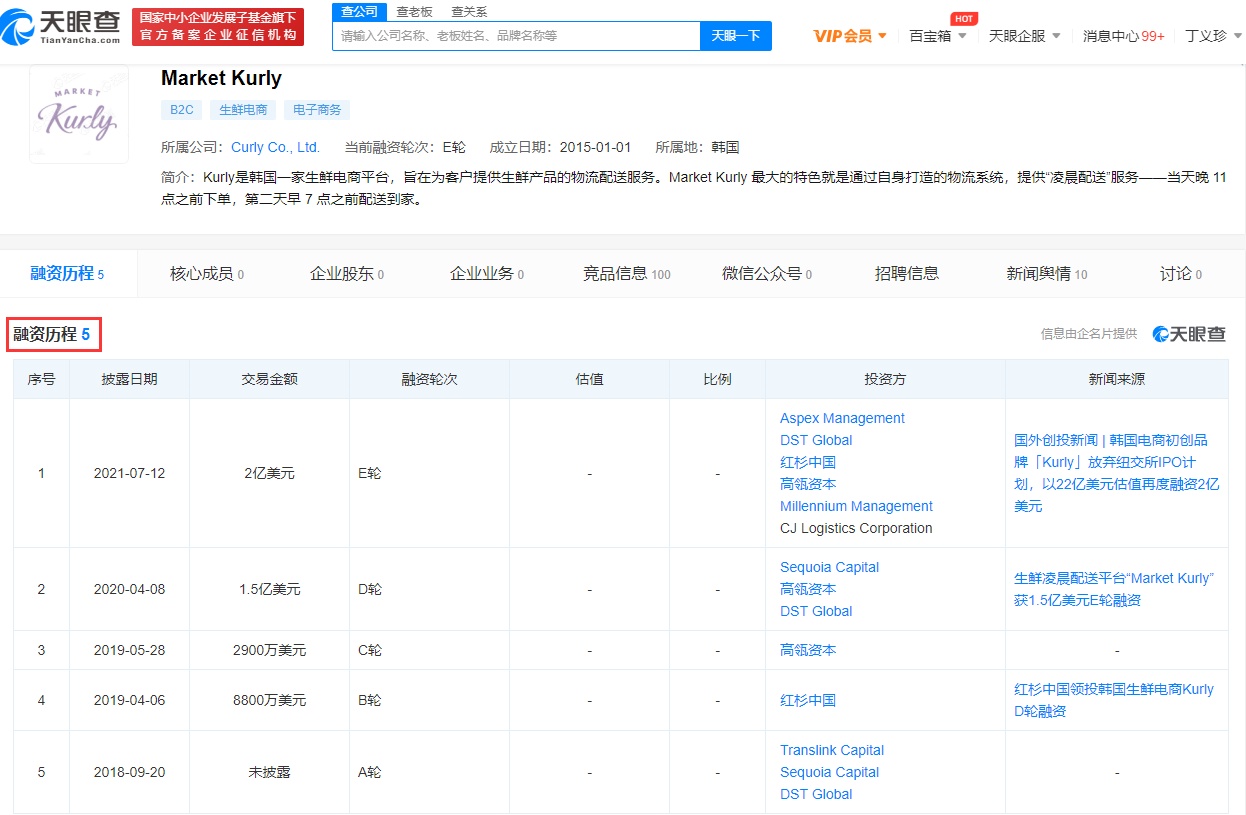Click the 1.5亿美元 transaction amount cell
Image resolution: width=1246 pixels, height=815 pixels.
point(270,589)
